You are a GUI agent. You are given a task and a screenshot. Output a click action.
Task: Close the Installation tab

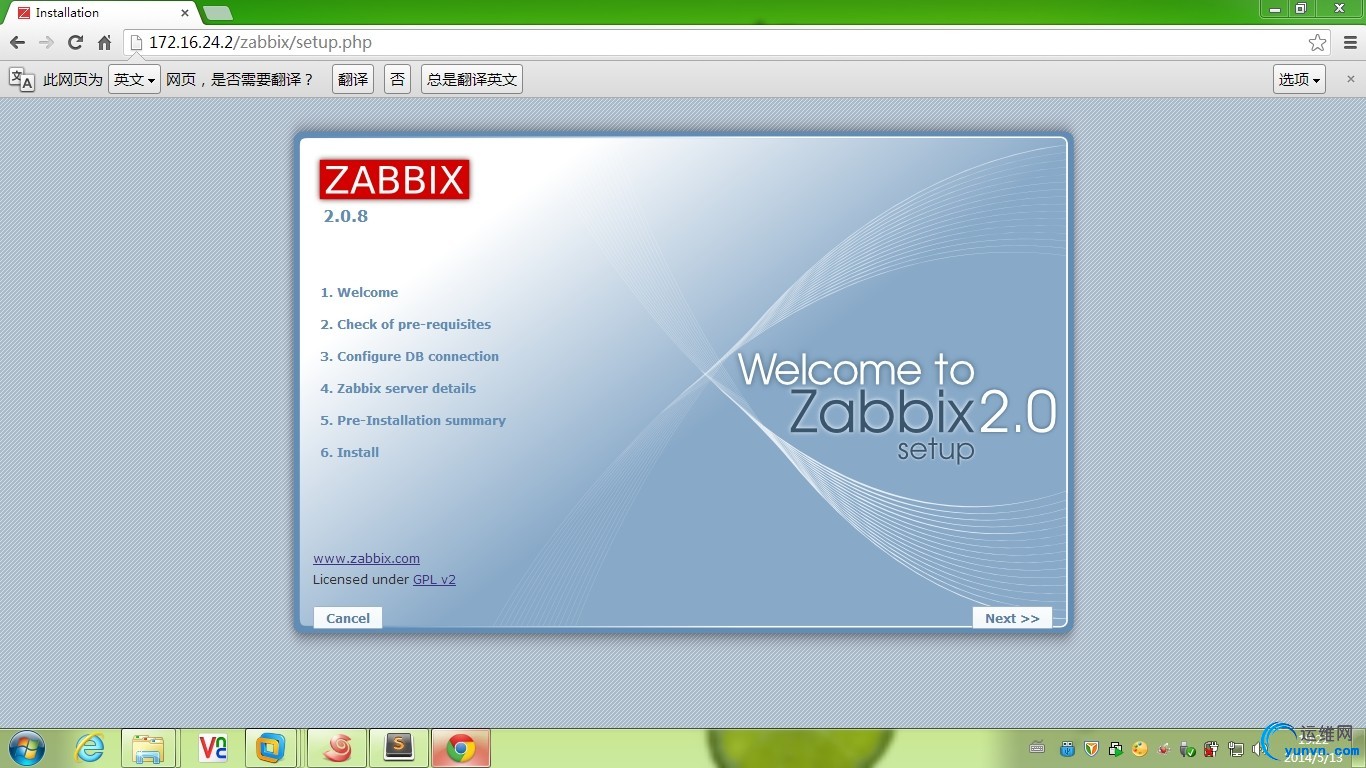185,13
